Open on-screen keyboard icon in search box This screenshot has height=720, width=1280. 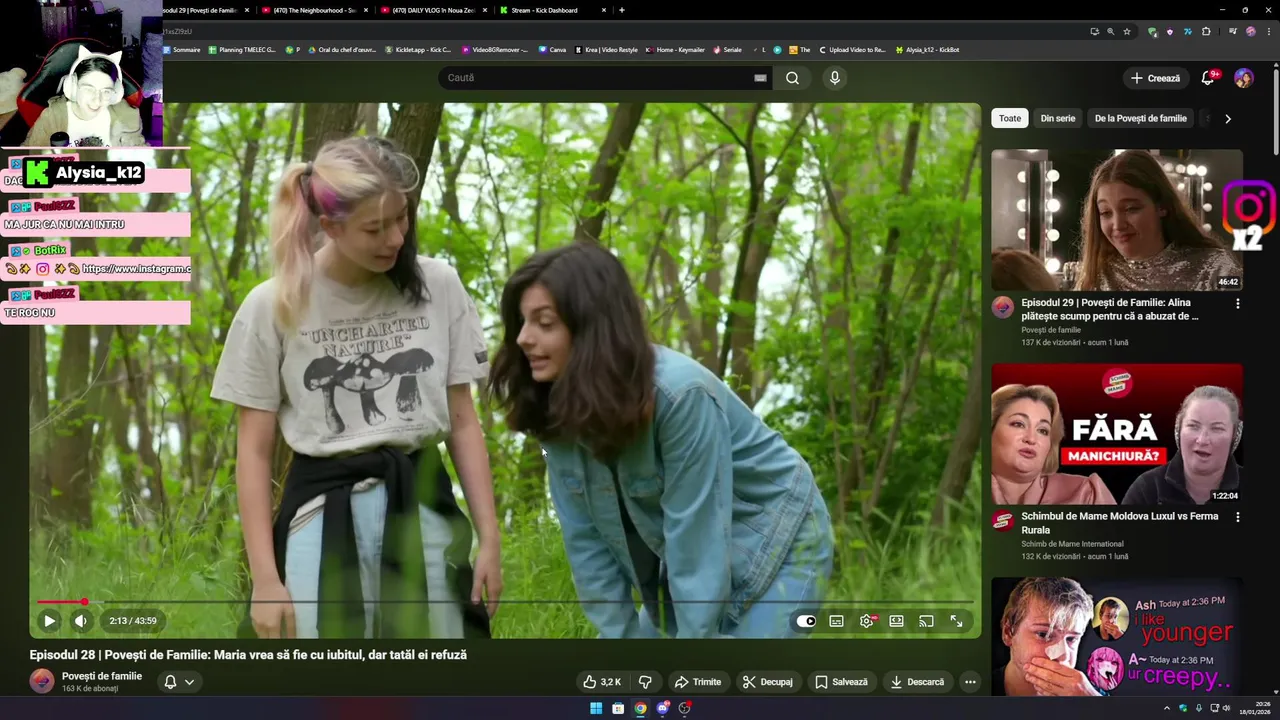(x=760, y=78)
